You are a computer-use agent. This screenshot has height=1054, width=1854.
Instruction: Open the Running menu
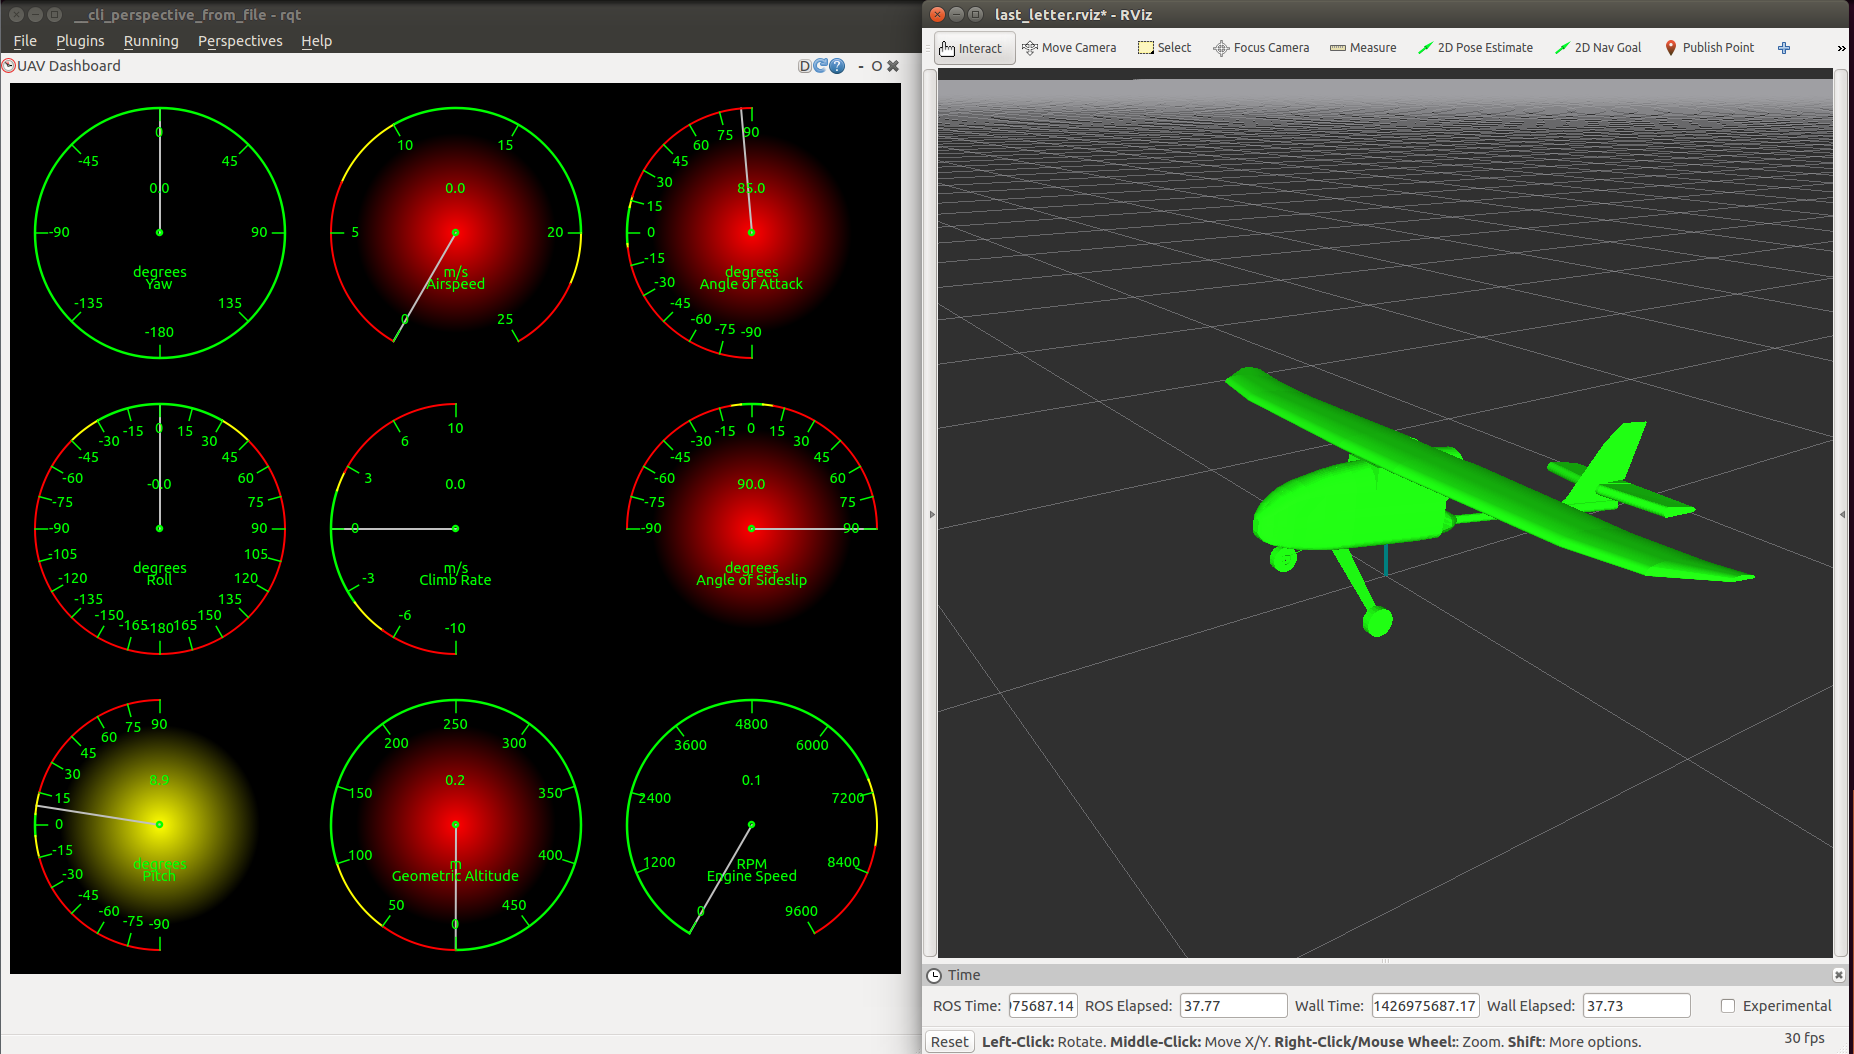[151, 41]
